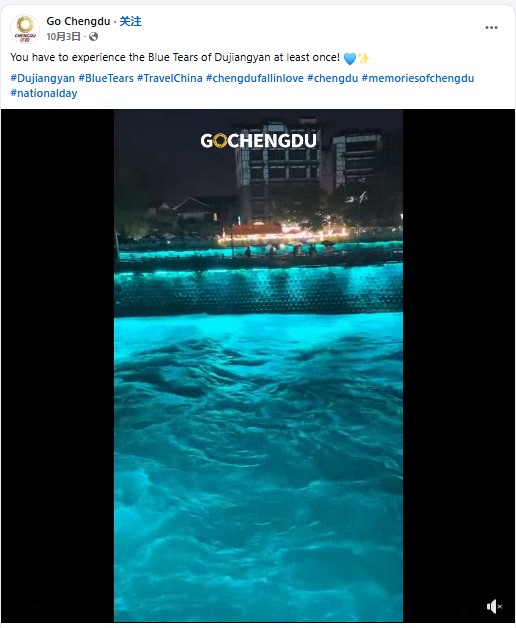Click the blue heart emoji in caption

[349, 58]
